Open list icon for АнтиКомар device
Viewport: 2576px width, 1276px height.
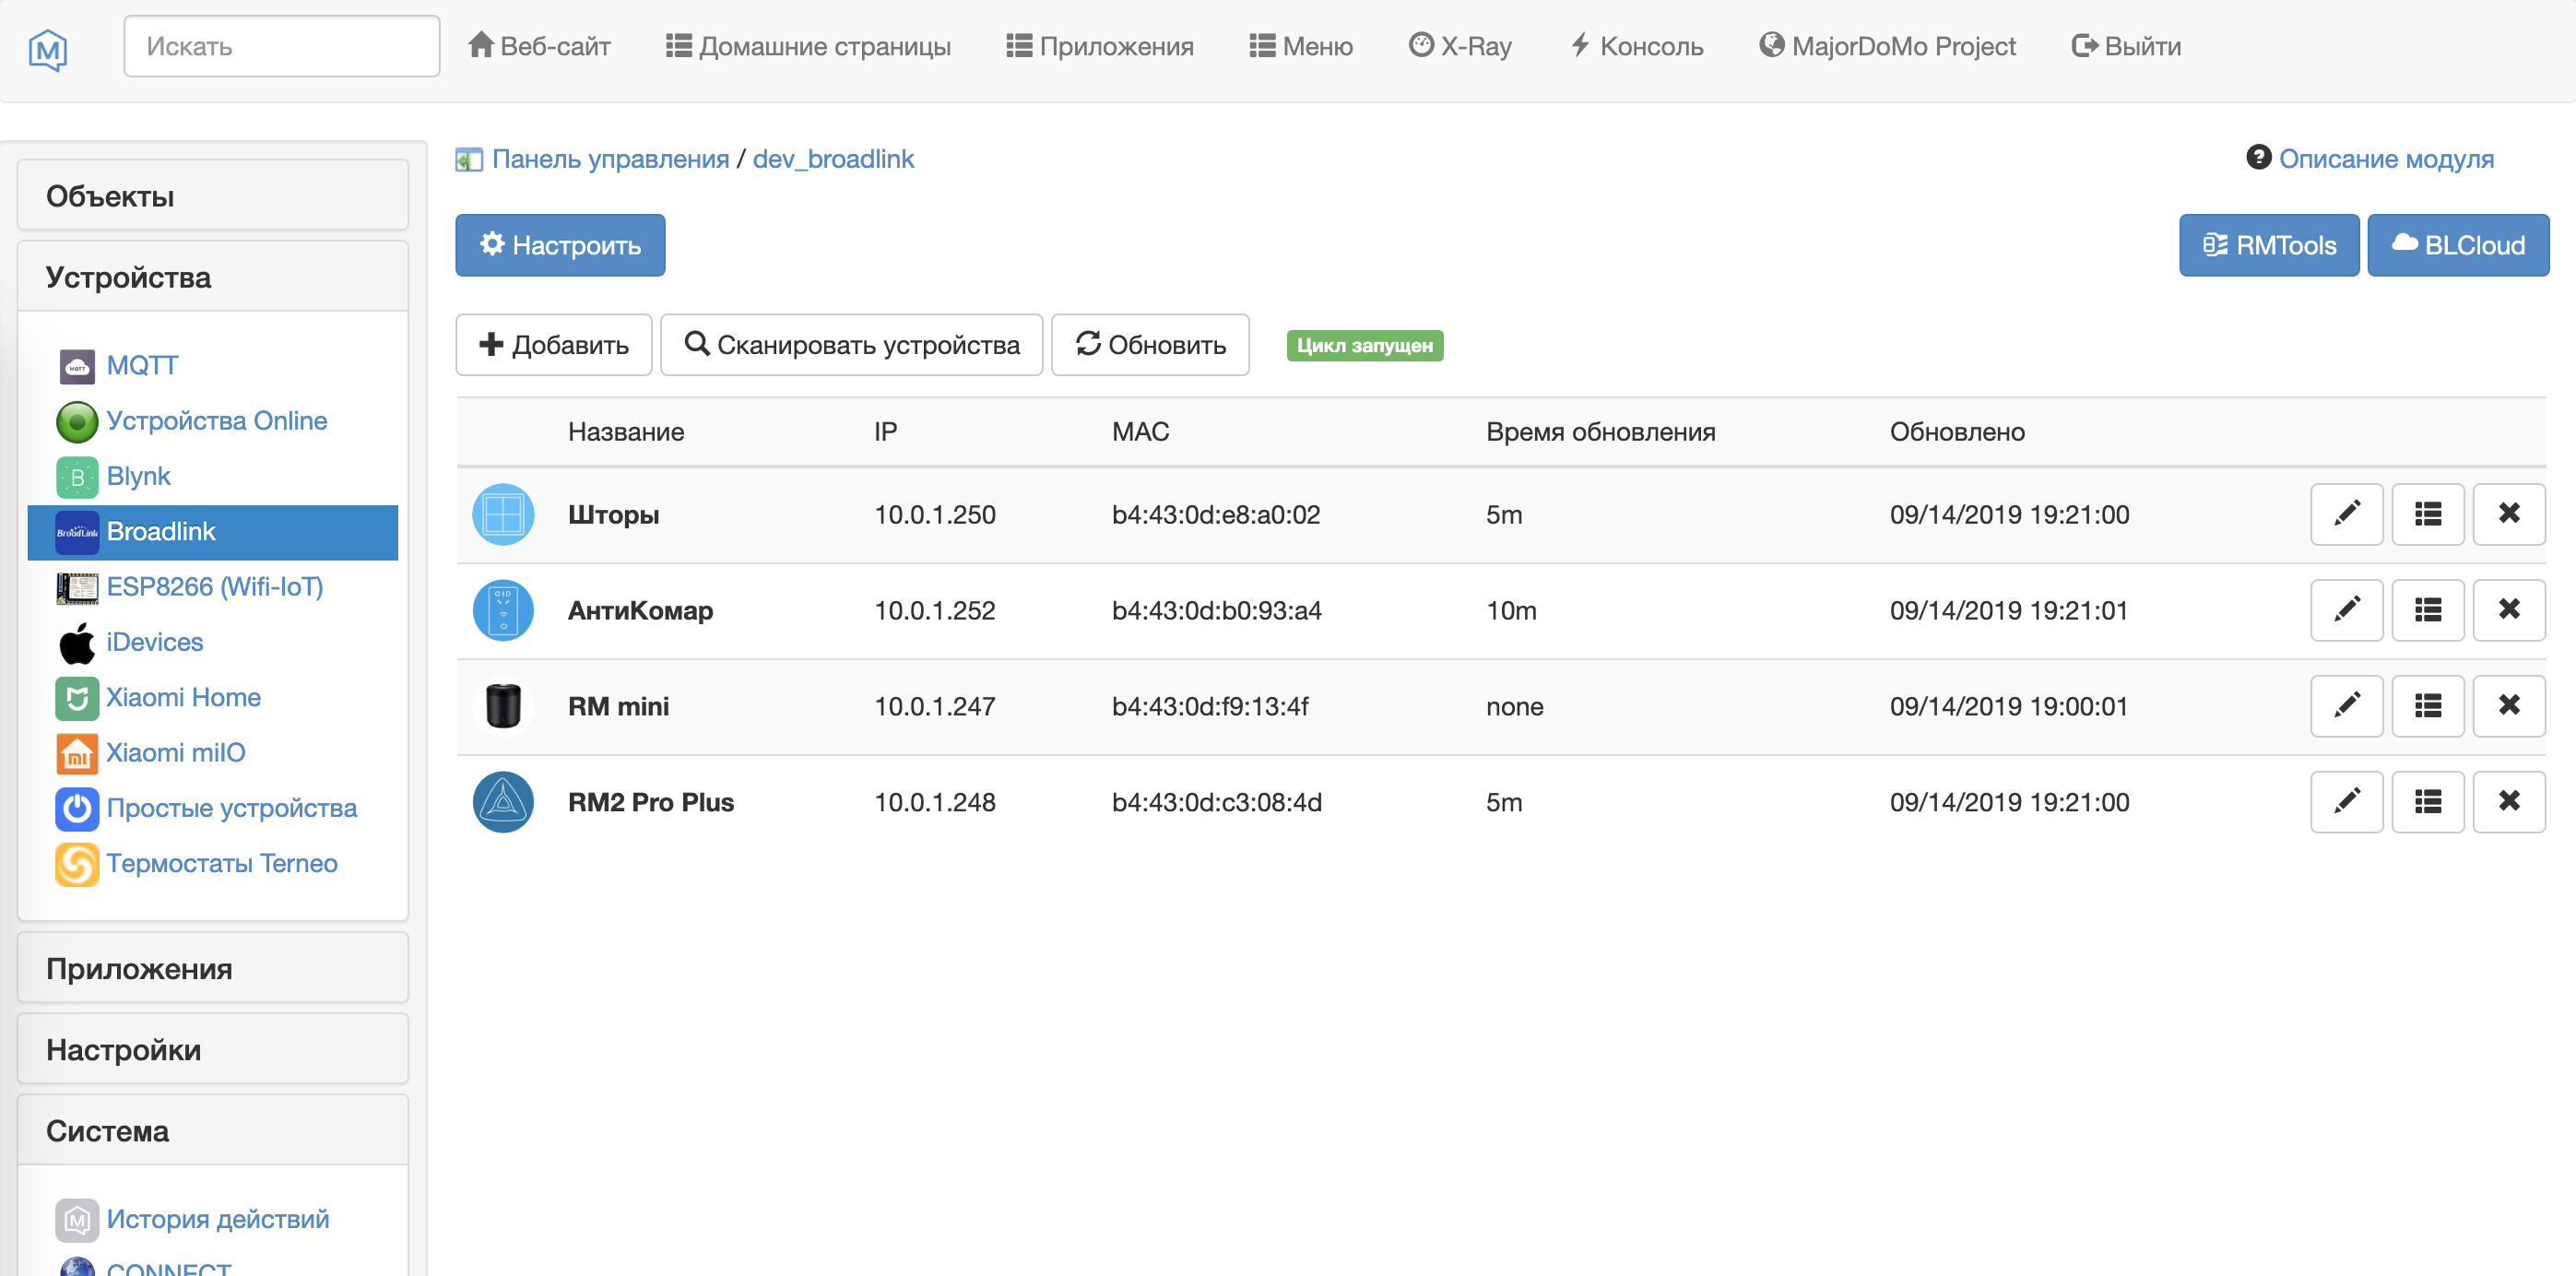(x=2427, y=610)
